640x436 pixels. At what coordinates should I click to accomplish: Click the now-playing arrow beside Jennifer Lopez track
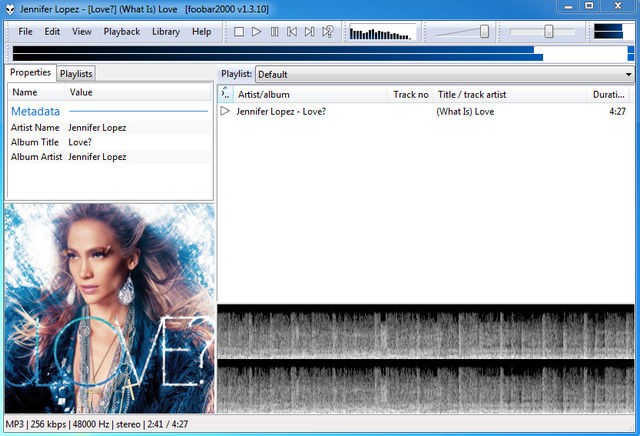click(x=225, y=111)
